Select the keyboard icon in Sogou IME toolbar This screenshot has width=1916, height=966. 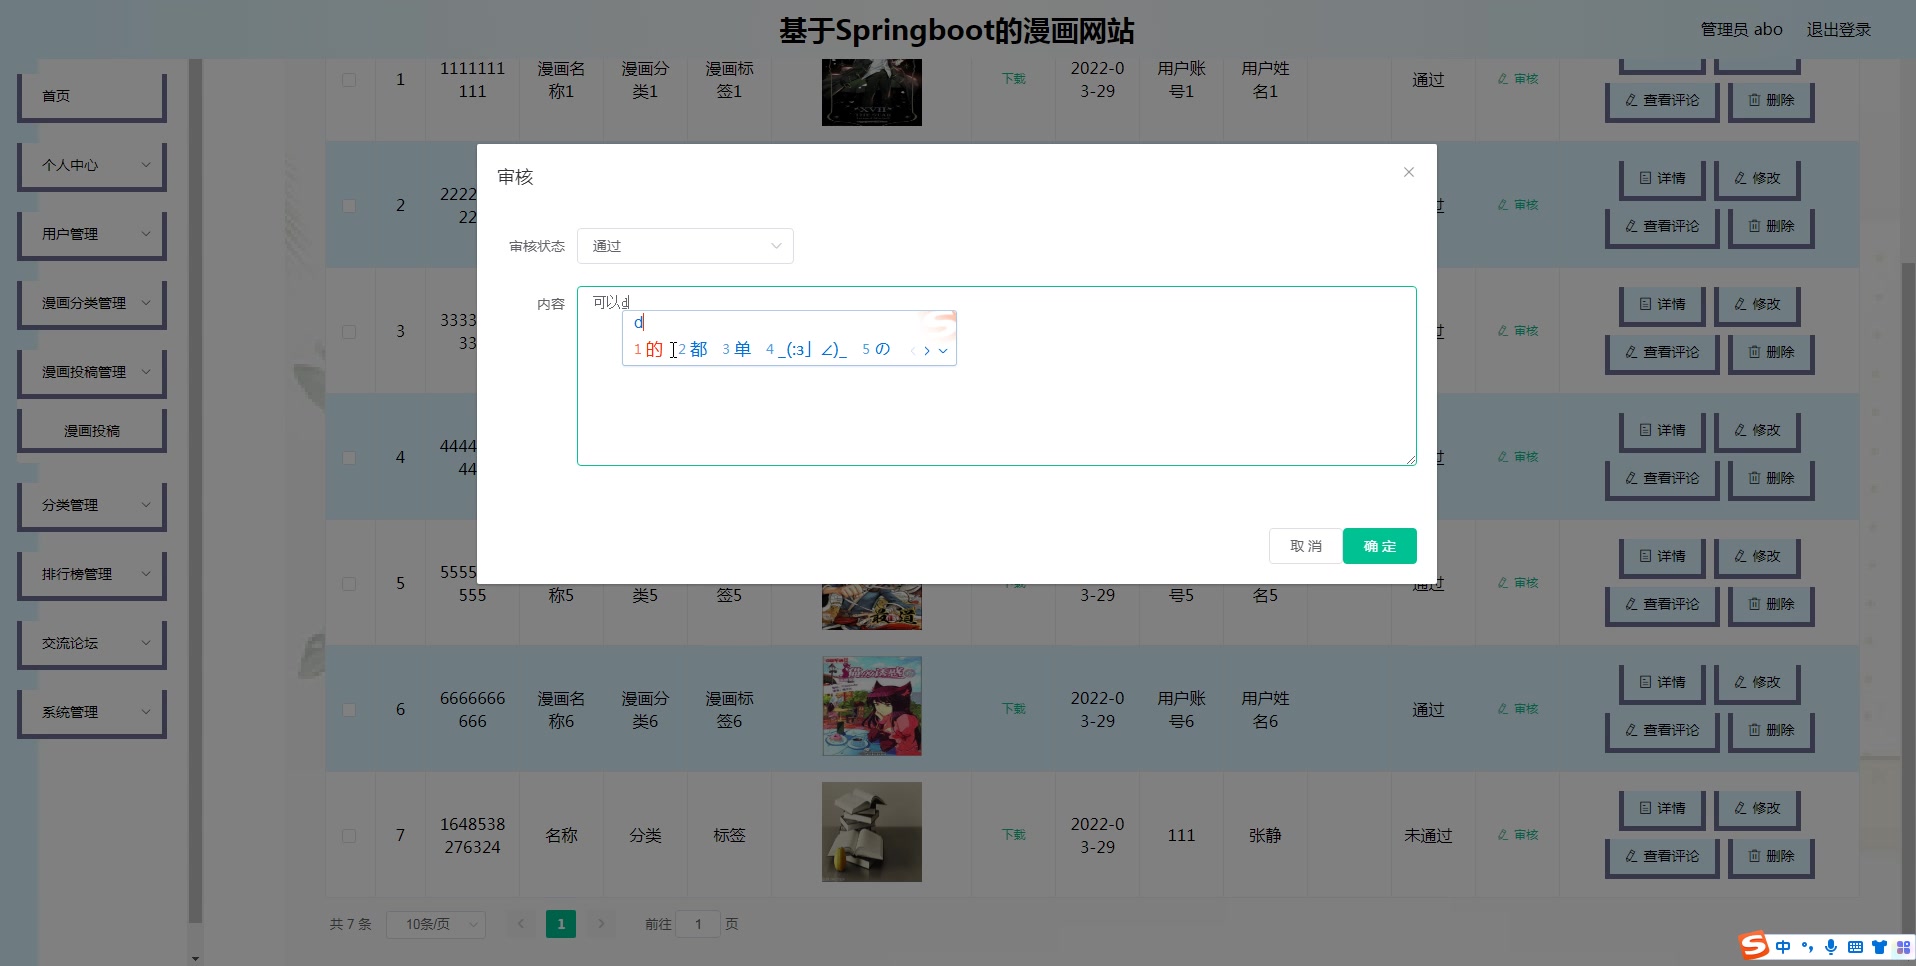coord(1856,947)
